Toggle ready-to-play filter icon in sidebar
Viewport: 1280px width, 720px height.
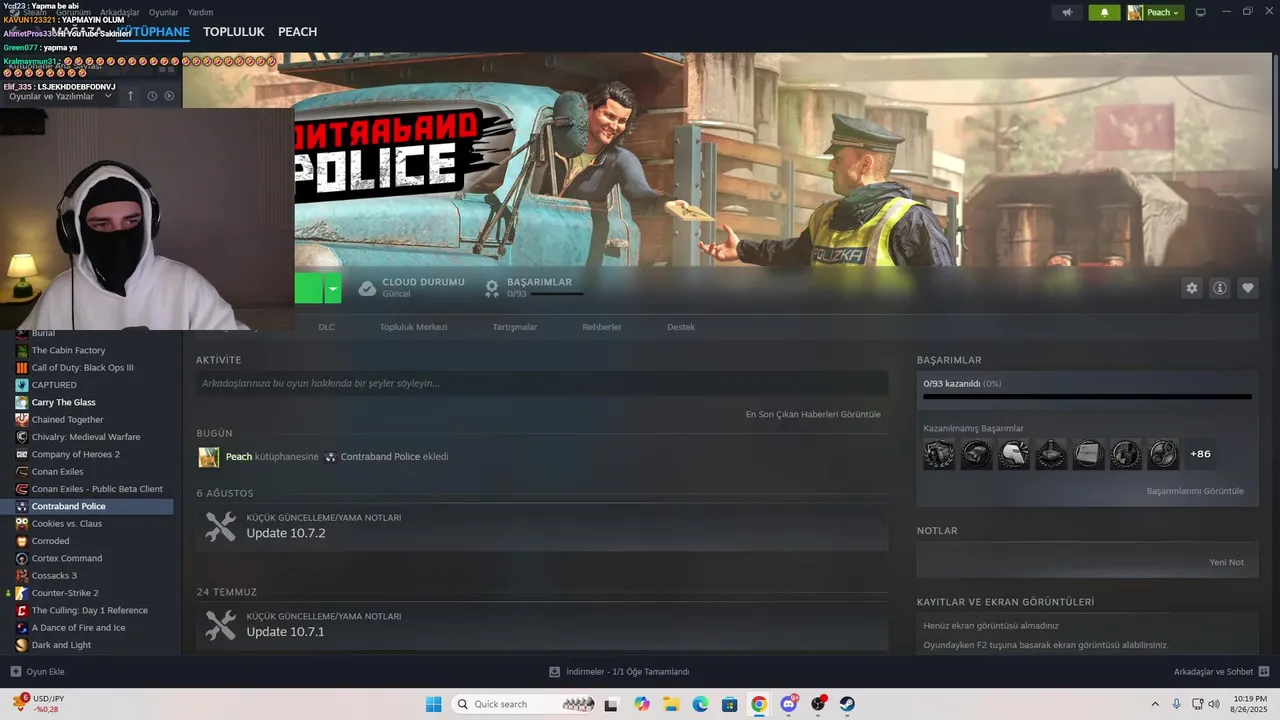[x=169, y=96]
